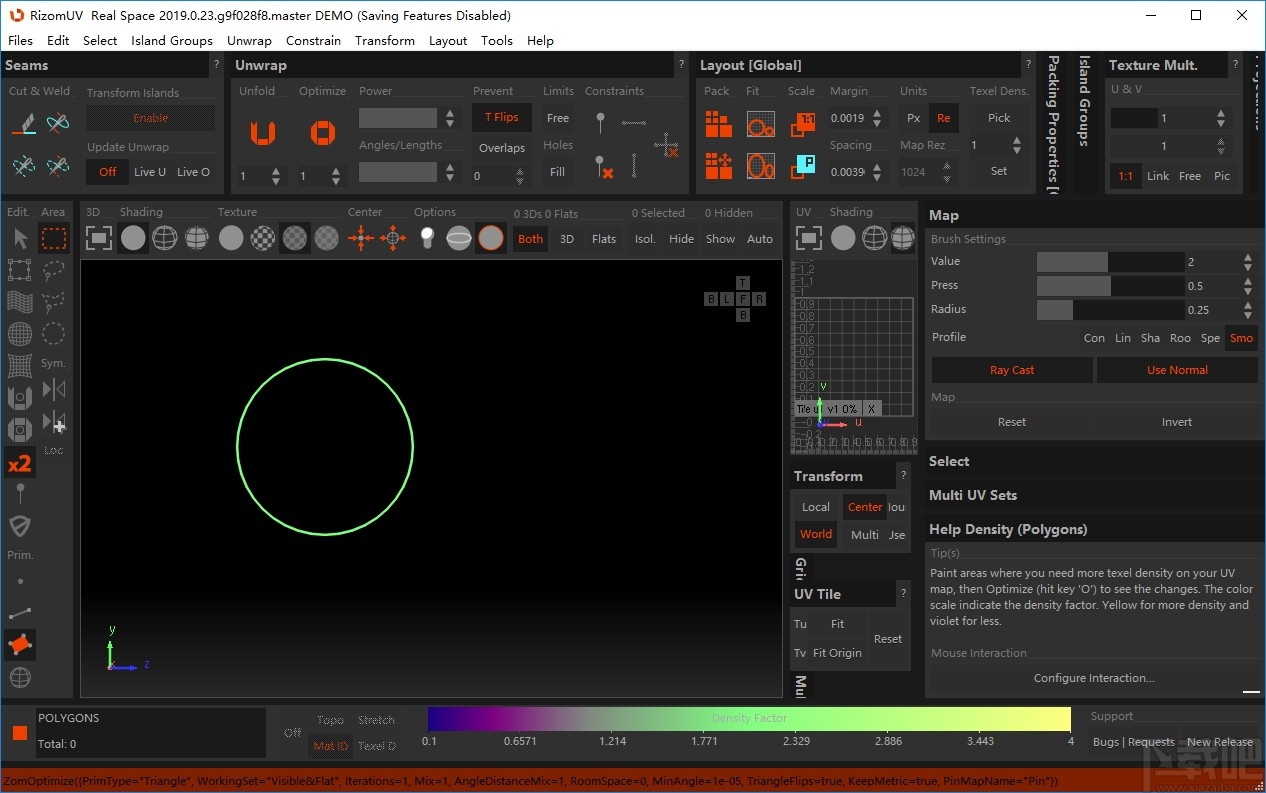Image resolution: width=1266 pixels, height=793 pixels.
Task: Click the Unfold U icon
Action: click(x=262, y=133)
